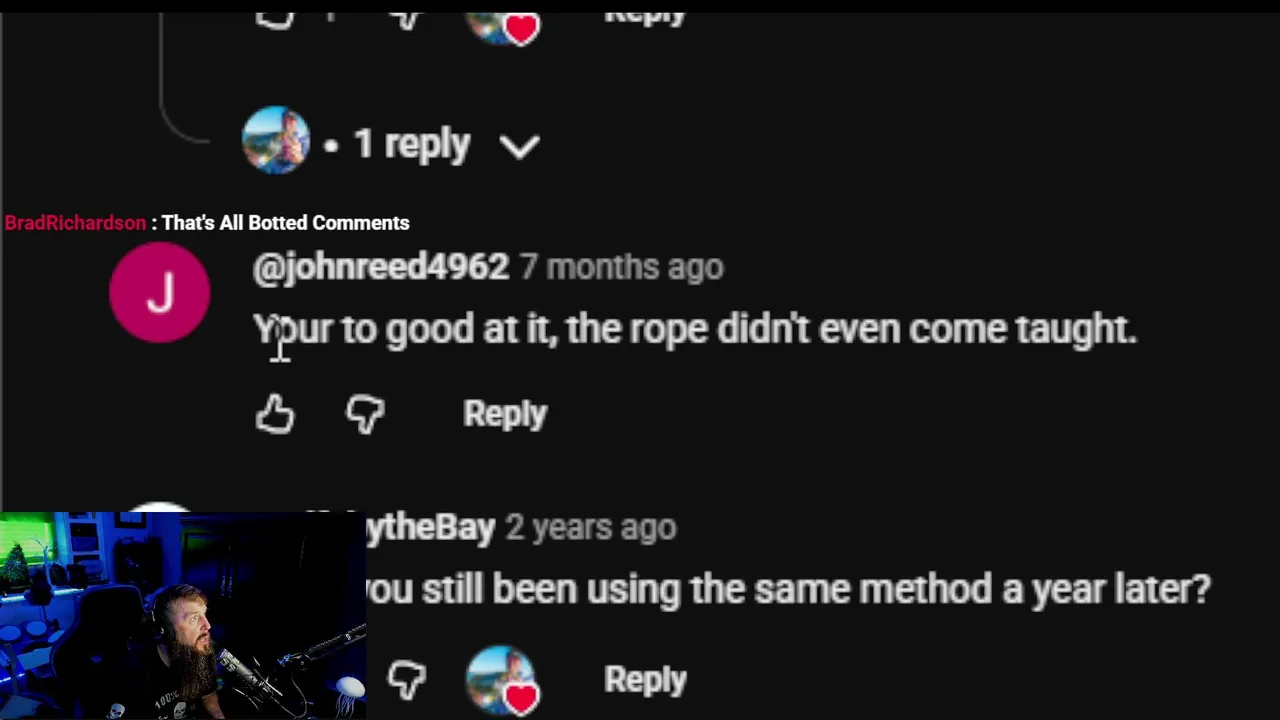Show replies via the '1 reply' text
Viewport: 1280px width, 720px height.
coord(411,145)
